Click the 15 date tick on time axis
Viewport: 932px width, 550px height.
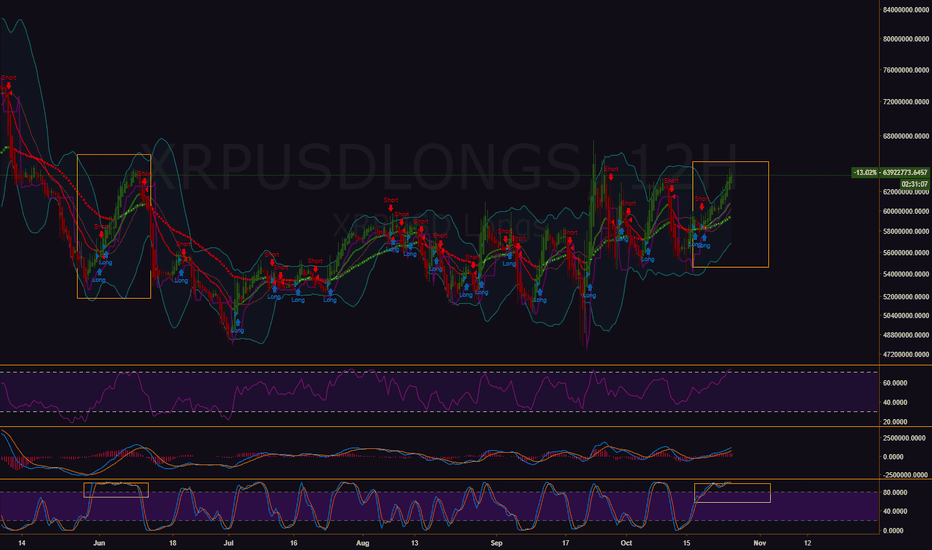coord(687,543)
